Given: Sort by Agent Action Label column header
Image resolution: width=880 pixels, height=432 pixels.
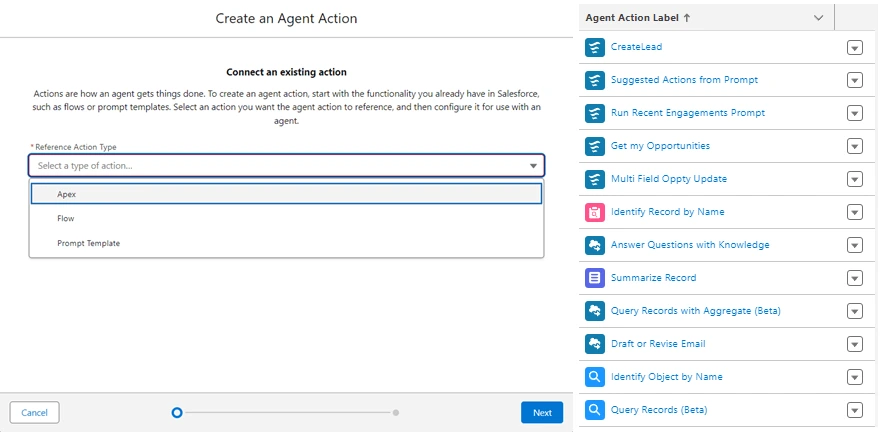Looking at the screenshot, I should (638, 18).
